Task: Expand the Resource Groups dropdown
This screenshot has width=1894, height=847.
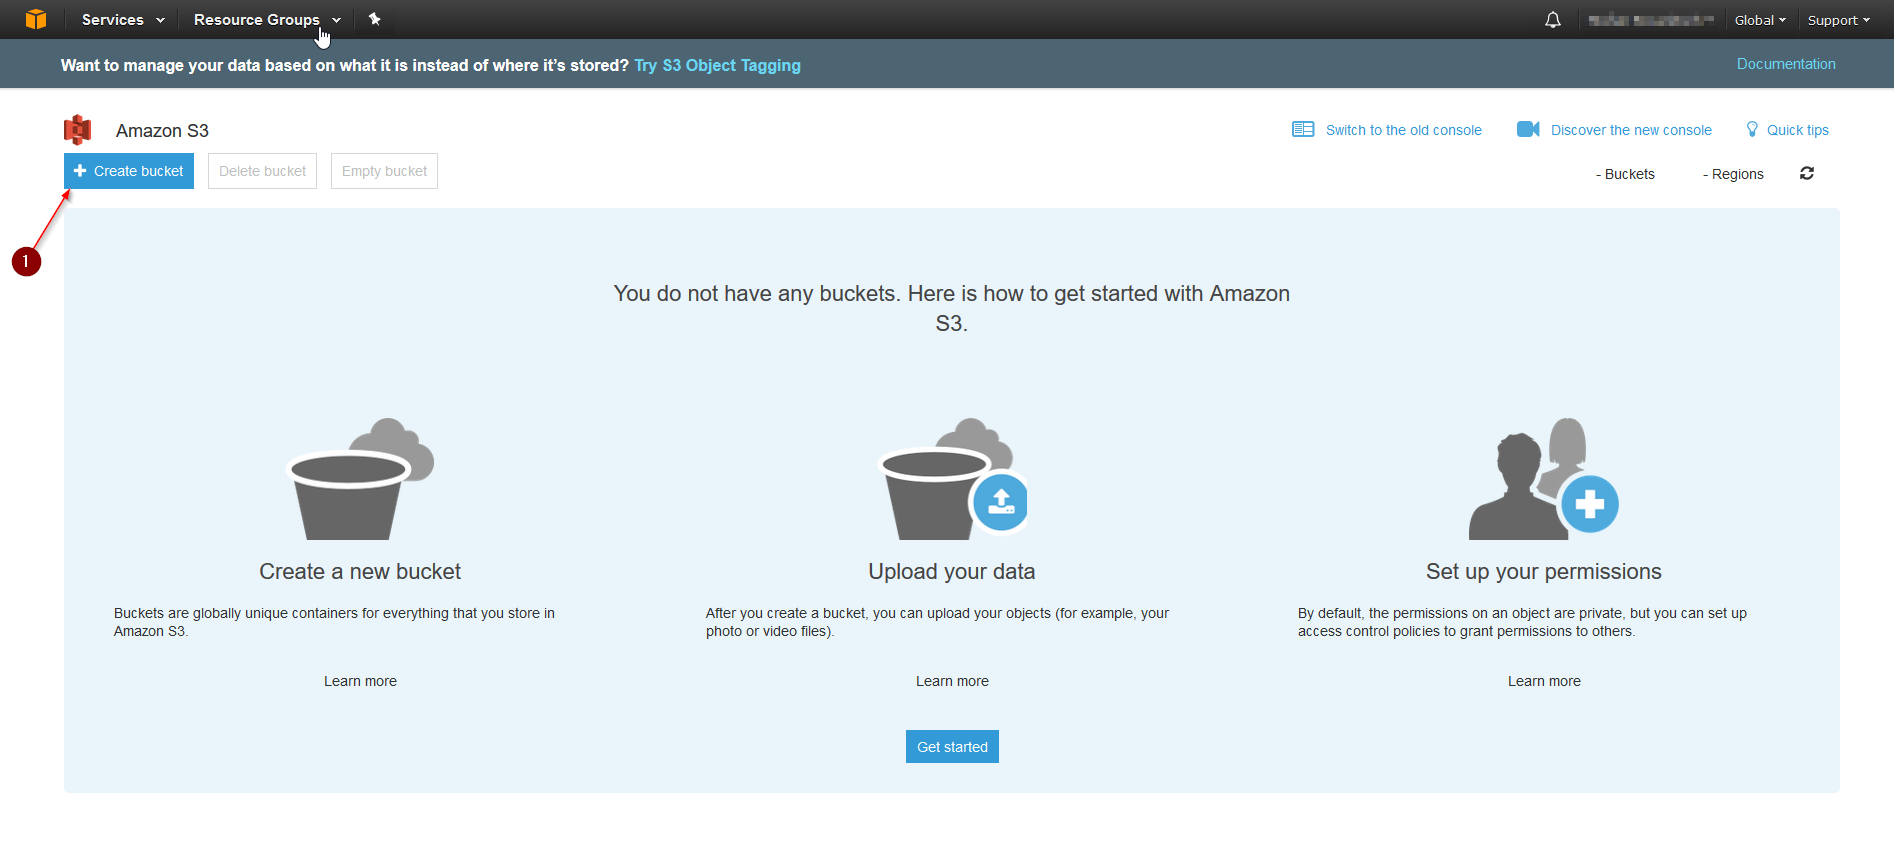Action: click(267, 19)
